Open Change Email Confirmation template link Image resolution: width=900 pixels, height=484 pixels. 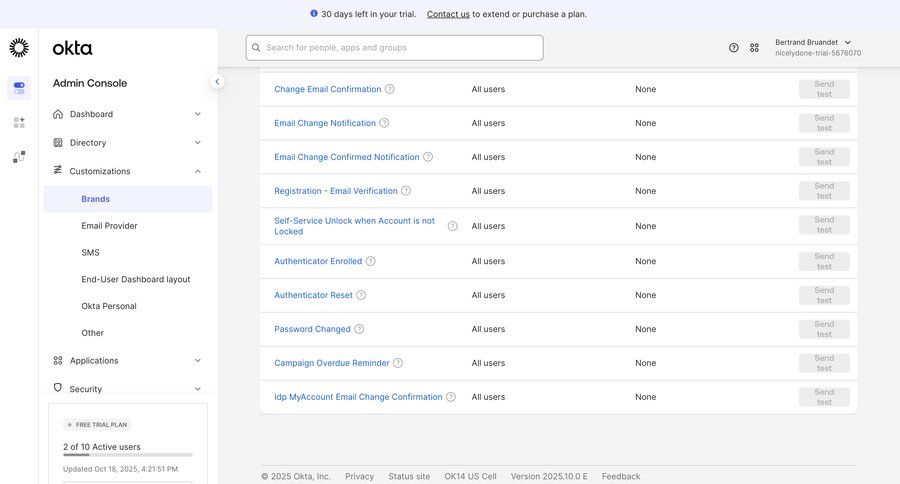coord(327,89)
